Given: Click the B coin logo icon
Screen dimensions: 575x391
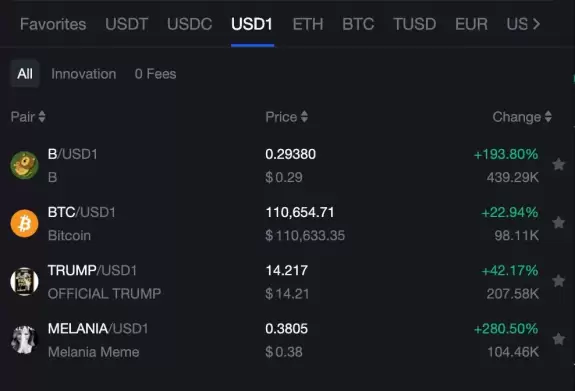Looking at the screenshot, I should click(24, 165).
